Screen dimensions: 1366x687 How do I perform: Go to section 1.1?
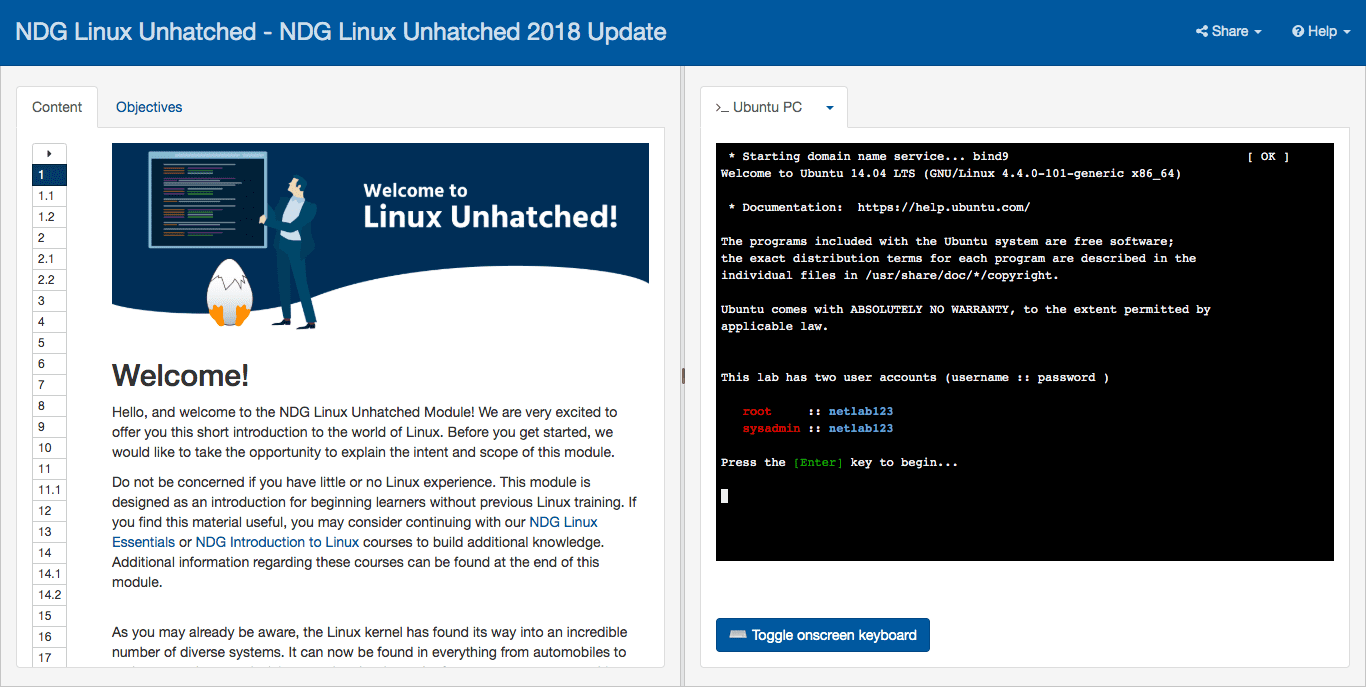tap(49, 196)
